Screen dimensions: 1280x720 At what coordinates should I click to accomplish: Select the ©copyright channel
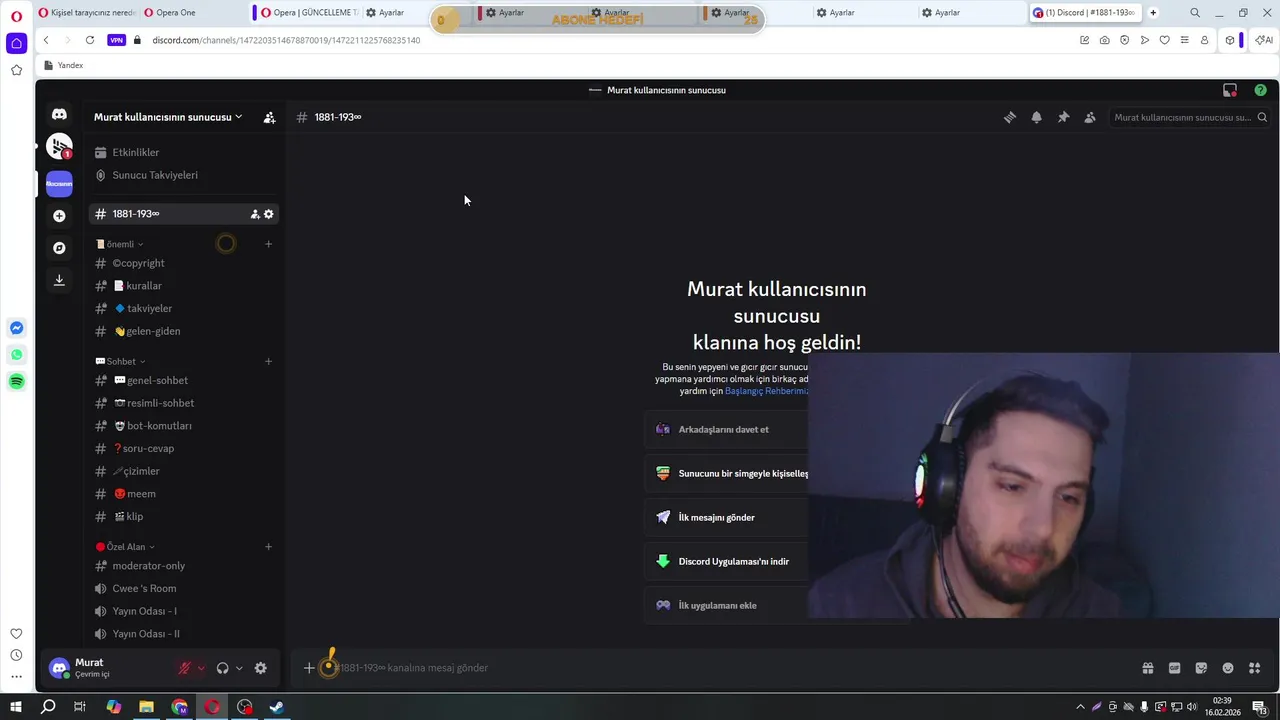(183, 263)
